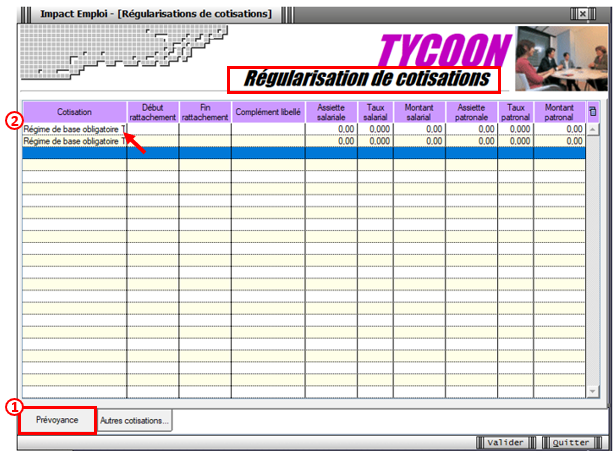Viewport: 614px width, 451px height.
Task: Select the Montant patronal column header
Action: 559,112
